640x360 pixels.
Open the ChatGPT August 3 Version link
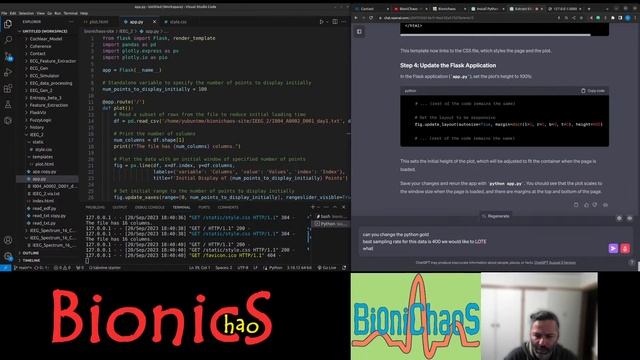[555, 262]
